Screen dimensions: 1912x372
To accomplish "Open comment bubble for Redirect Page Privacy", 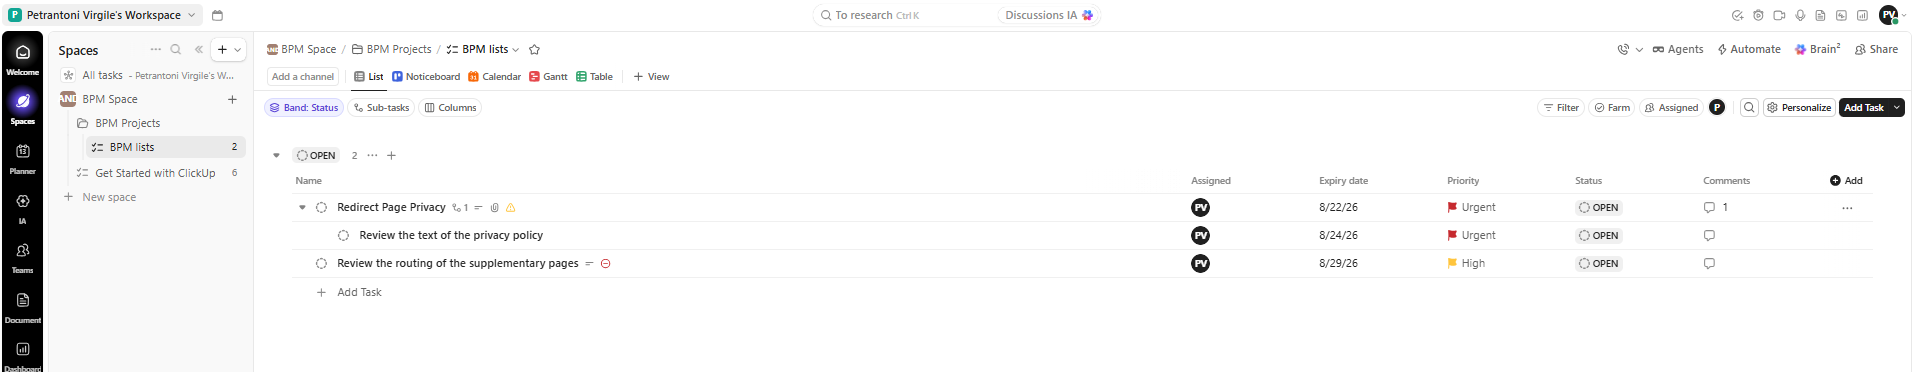I will [x=1709, y=208].
